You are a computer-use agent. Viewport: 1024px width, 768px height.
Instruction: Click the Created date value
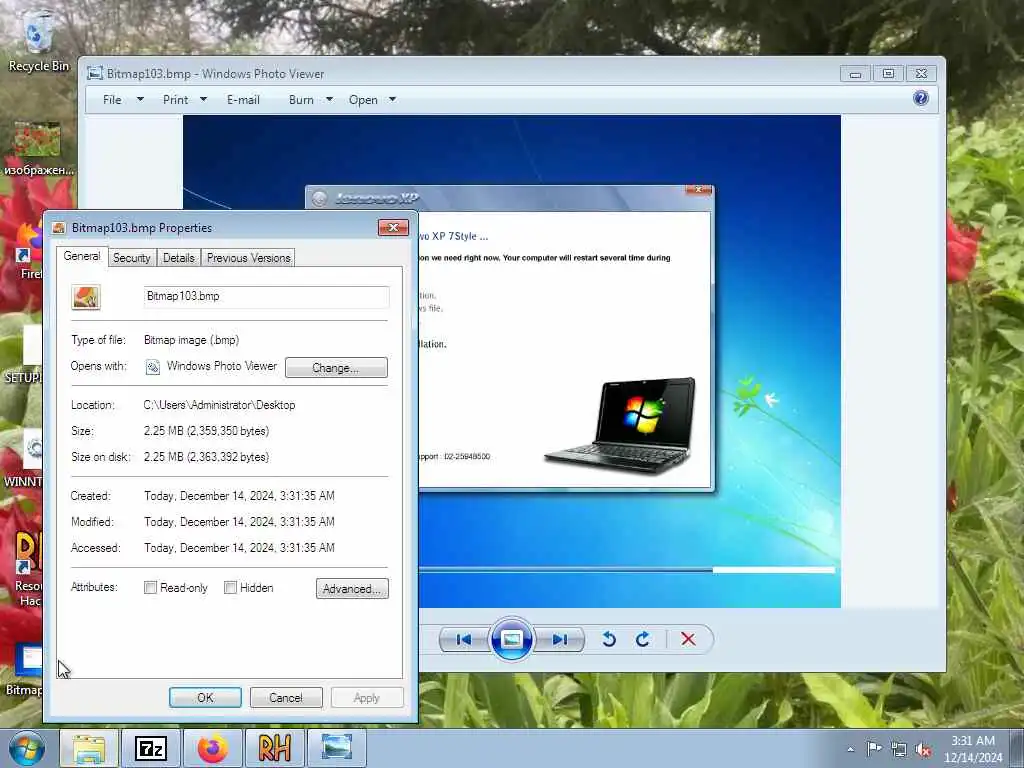pos(239,496)
